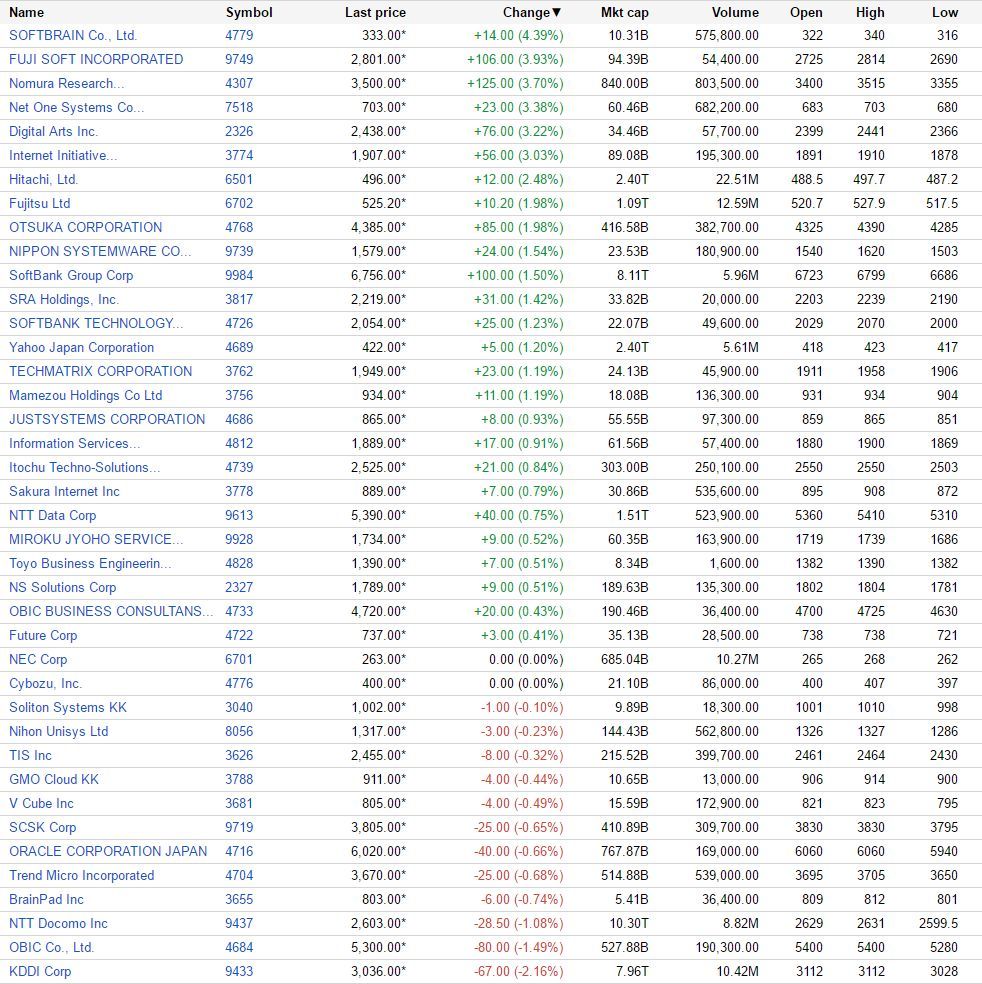The image size is (982, 984).
Task: Open the Toyo Business Engineerin... link
Action: click(90, 564)
